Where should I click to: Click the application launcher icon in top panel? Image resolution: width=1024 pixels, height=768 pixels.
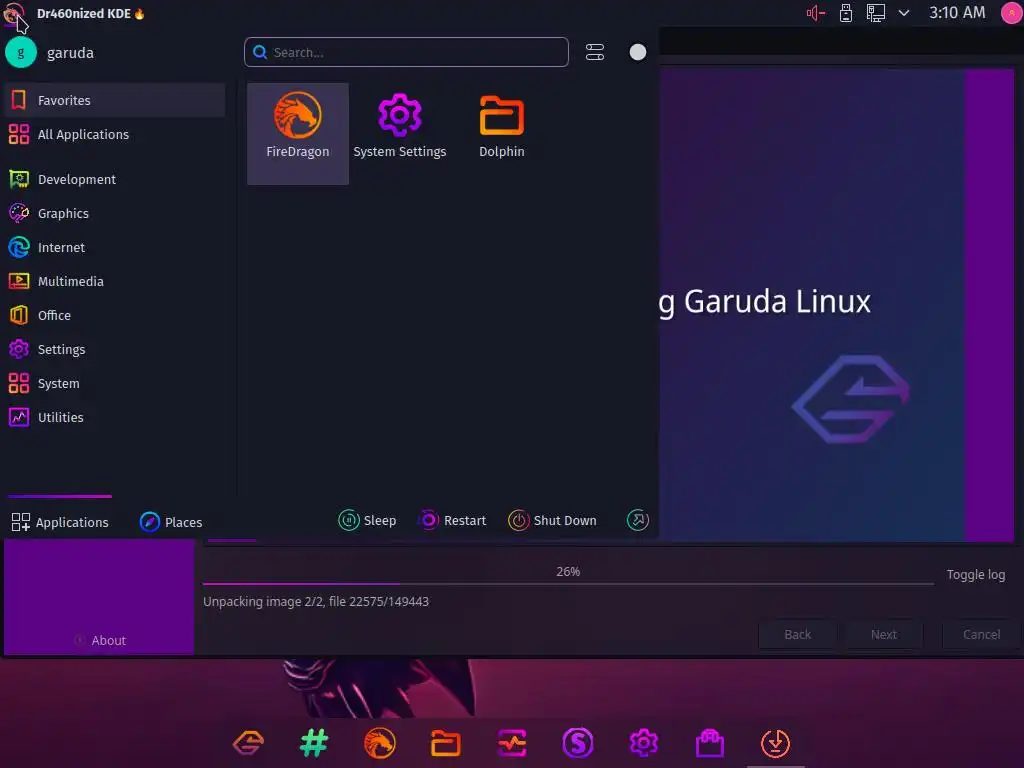click(x=14, y=14)
